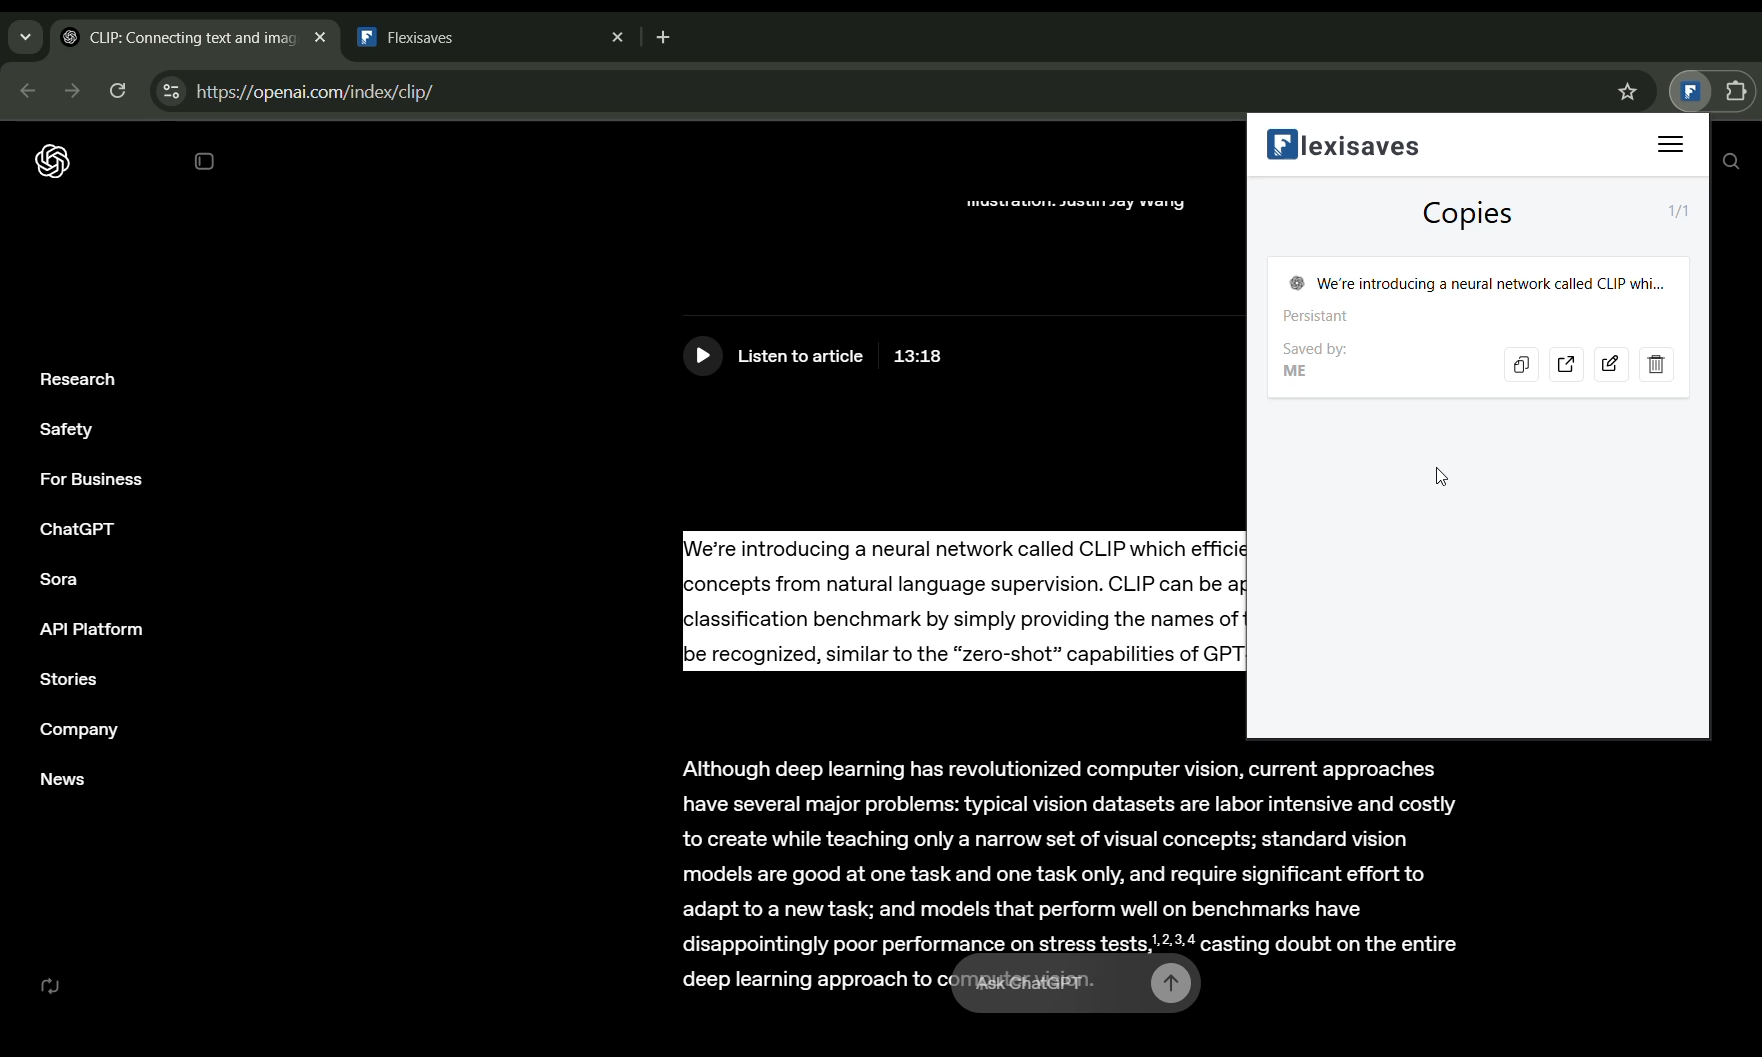Toggle the bookmark star for this page
The width and height of the screenshot is (1762, 1057).
tap(1627, 91)
